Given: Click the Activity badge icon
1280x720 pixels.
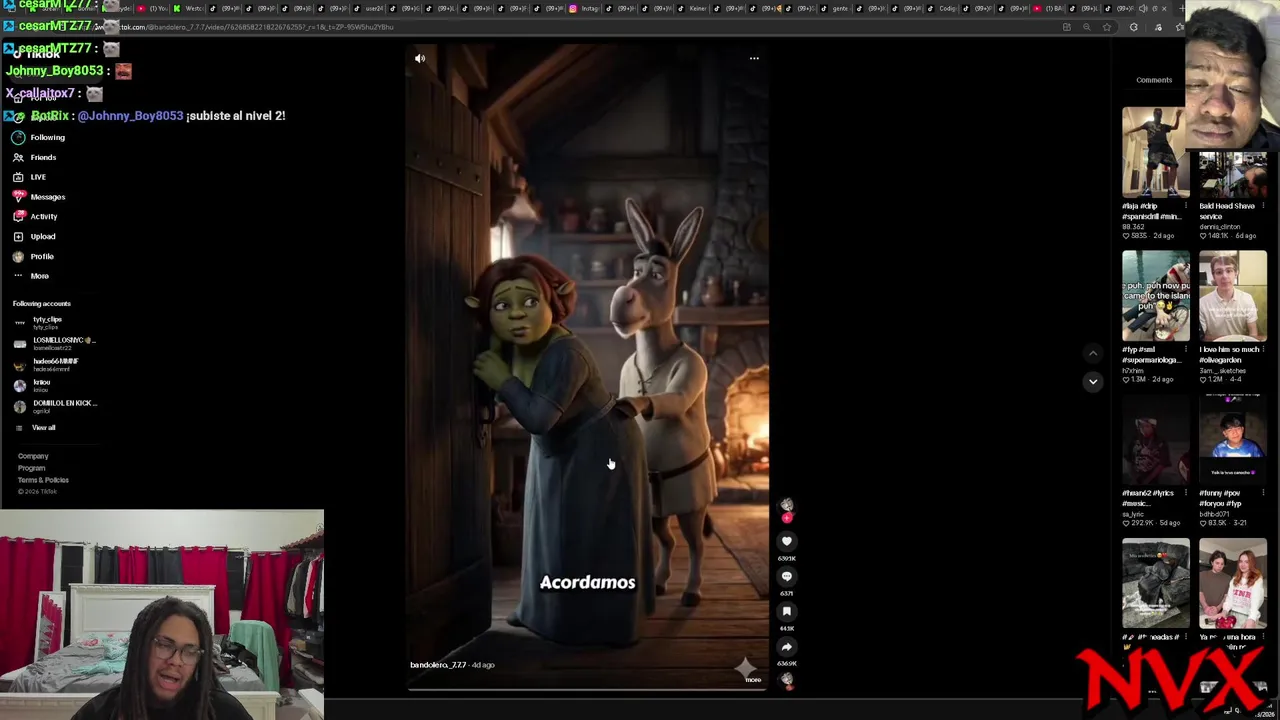Looking at the screenshot, I should click(x=18, y=216).
